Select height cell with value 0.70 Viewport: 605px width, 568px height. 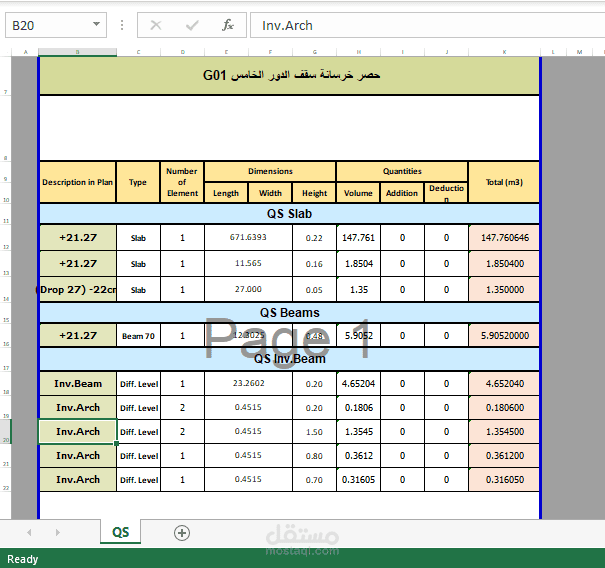point(314,480)
